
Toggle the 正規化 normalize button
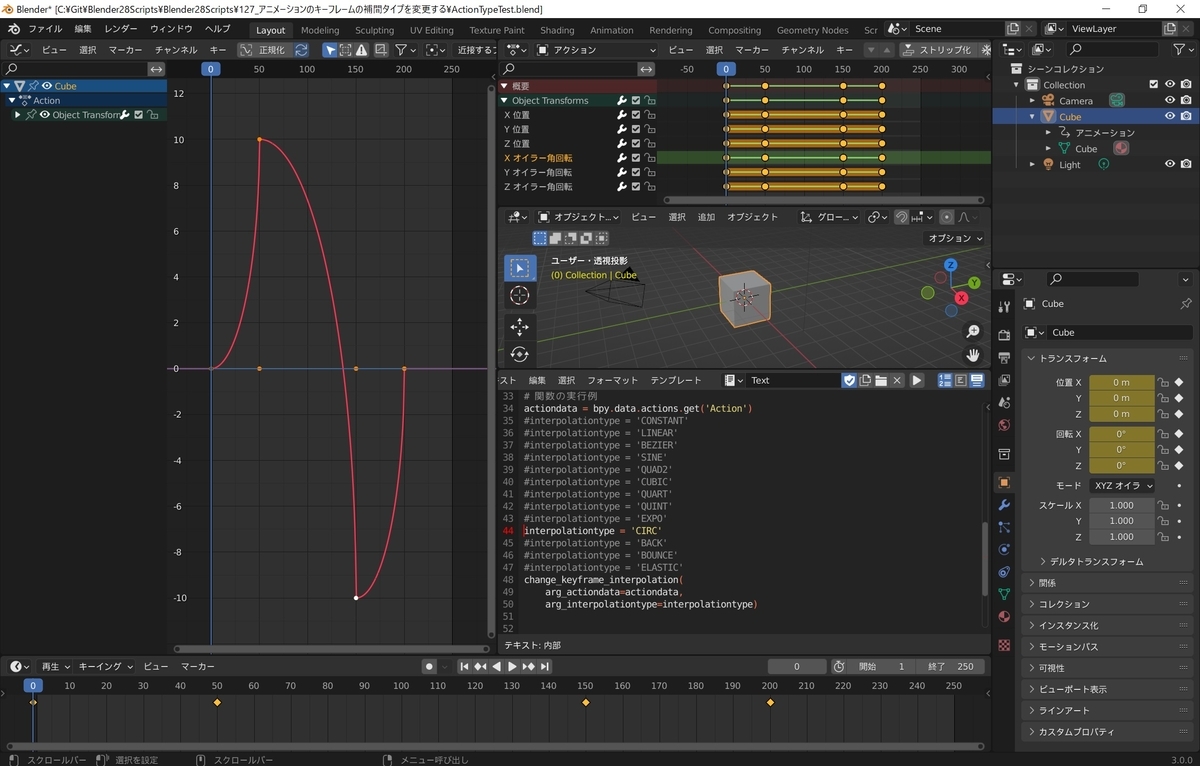pos(263,49)
